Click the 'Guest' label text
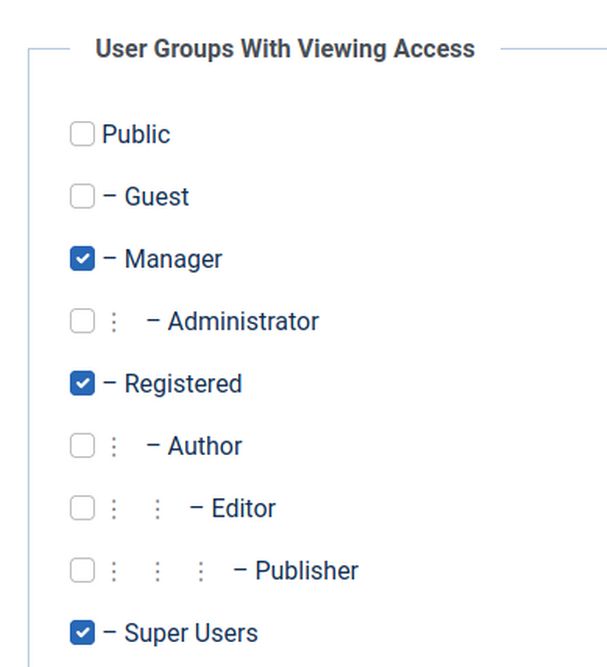Screen dimensions: 607x667 (x=156, y=197)
